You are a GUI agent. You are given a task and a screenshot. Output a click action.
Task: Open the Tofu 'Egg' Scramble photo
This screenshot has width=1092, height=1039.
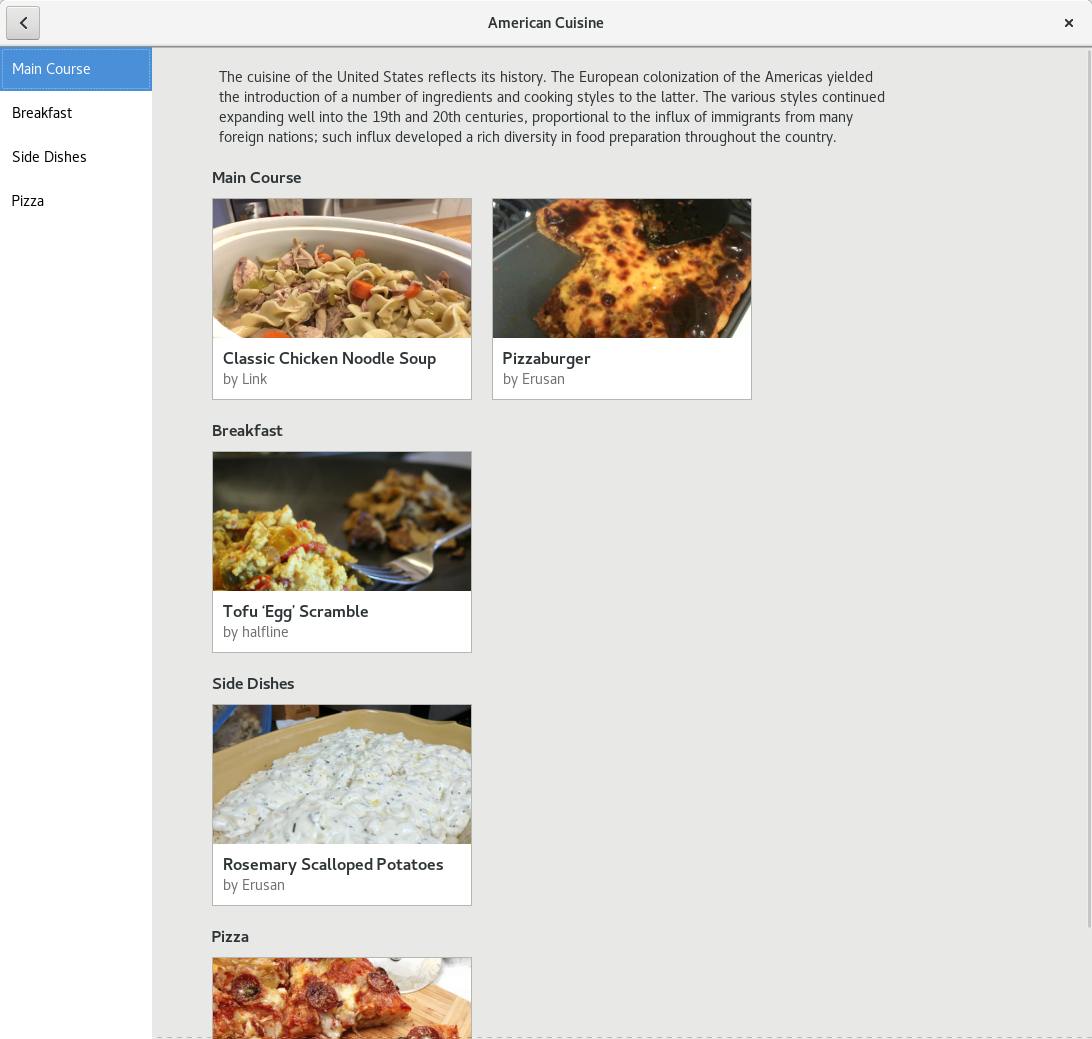[x=342, y=521]
